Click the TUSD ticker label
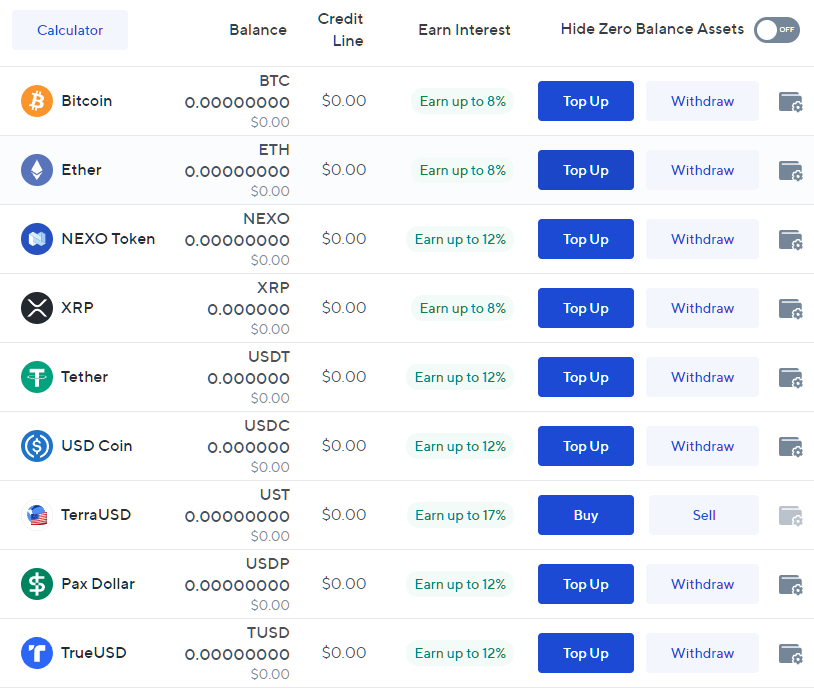814x689 pixels. tap(268, 632)
